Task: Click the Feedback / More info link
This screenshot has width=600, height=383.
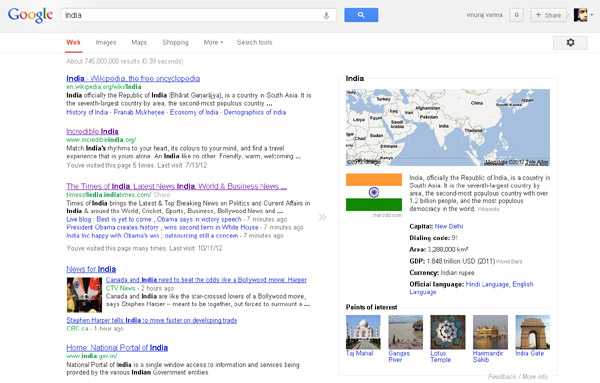Action: pyautogui.click(x=518, y=377)
